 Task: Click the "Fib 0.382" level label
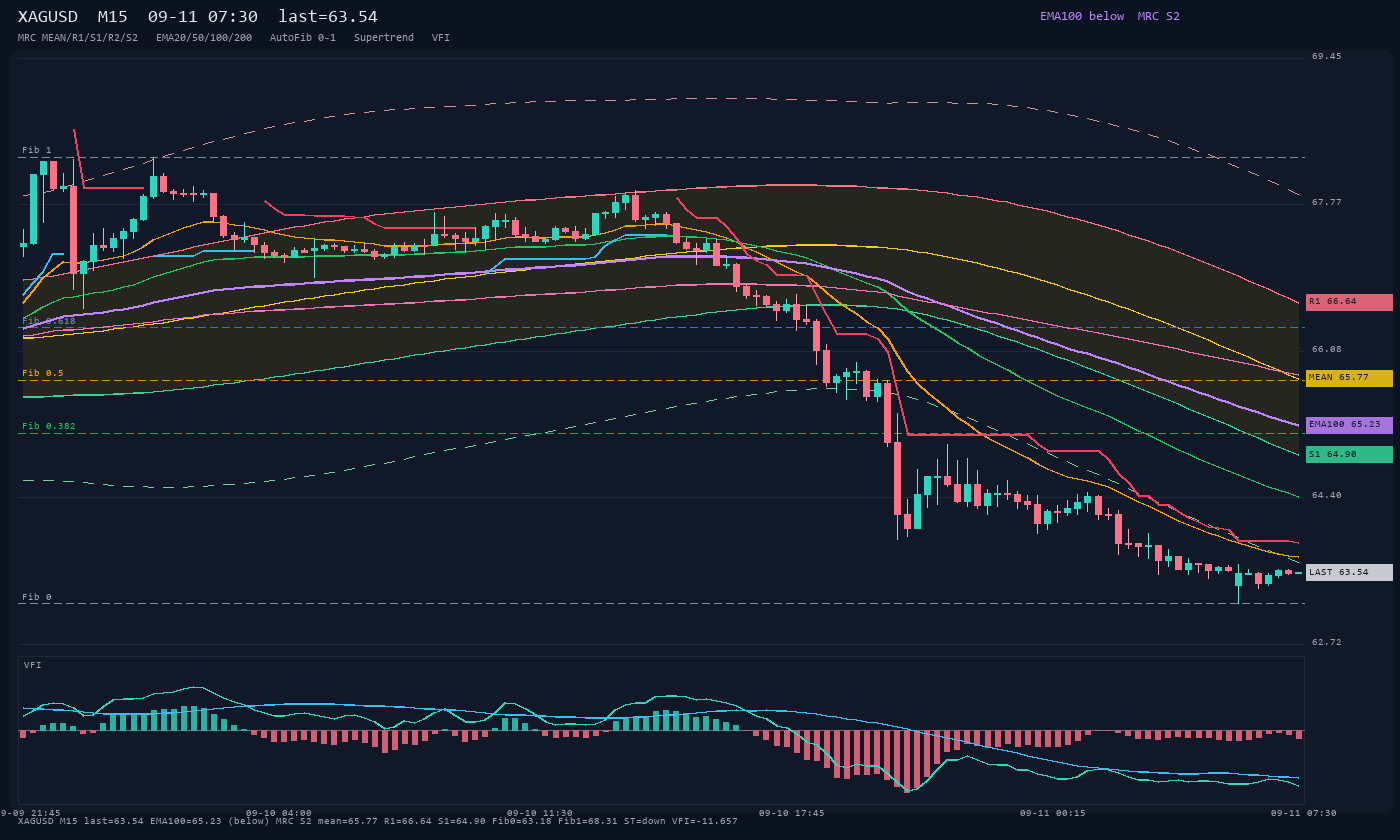49,426
